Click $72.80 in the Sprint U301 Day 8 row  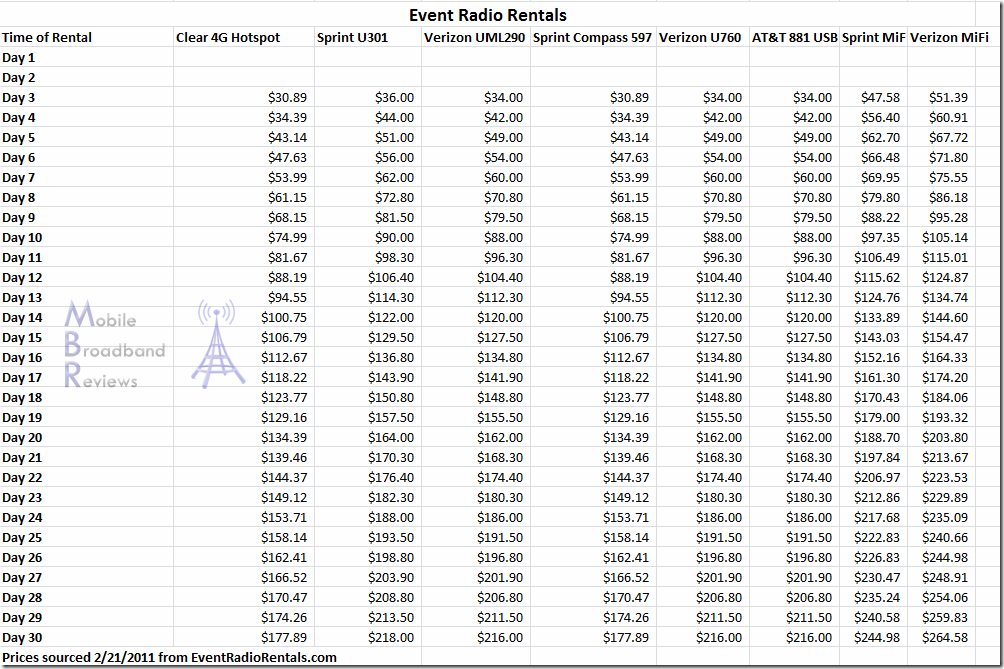(394, 197)
